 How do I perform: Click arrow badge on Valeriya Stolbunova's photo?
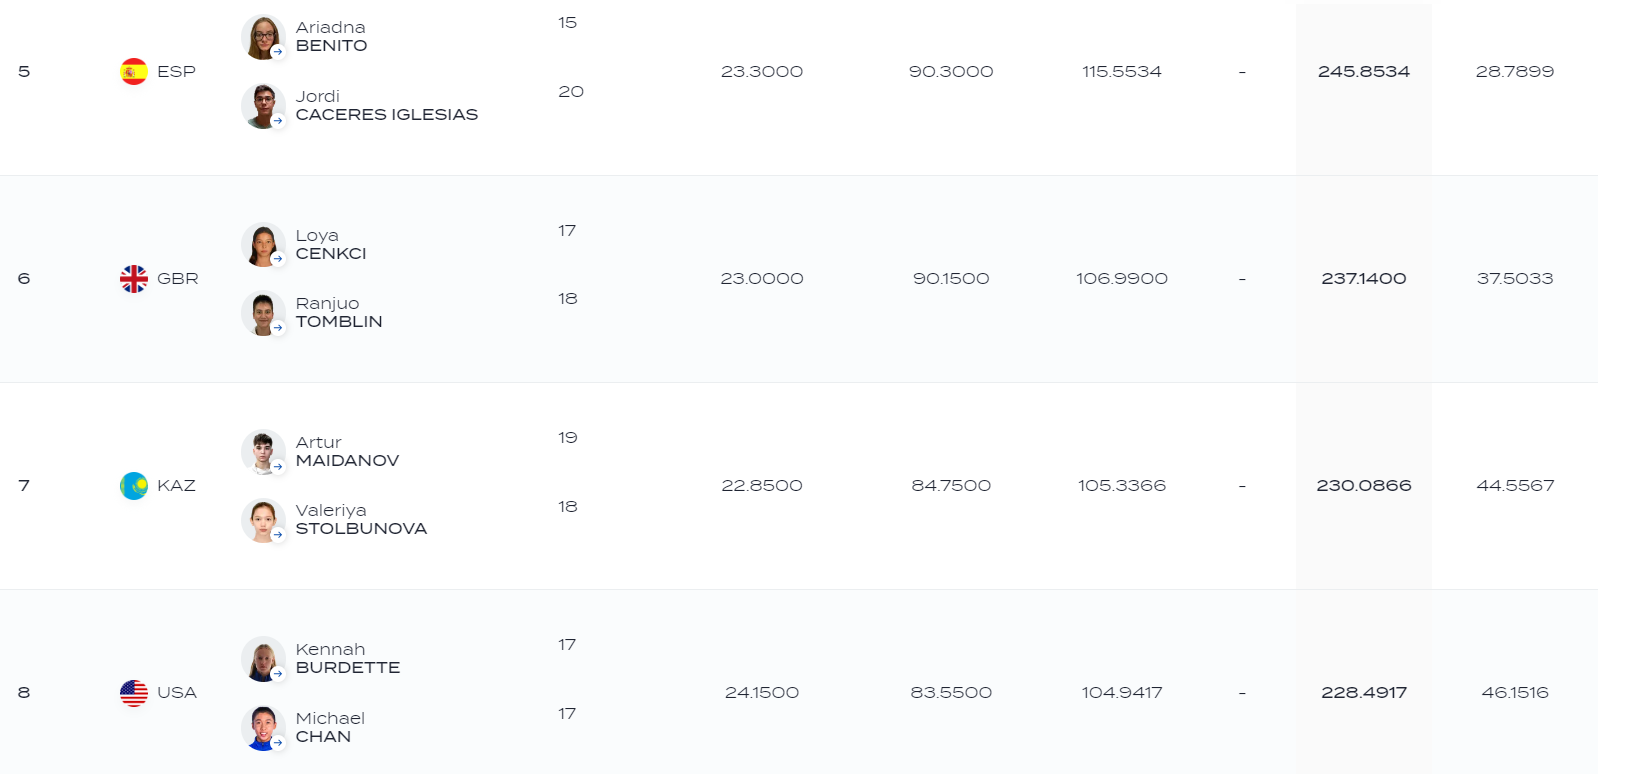pos(278,535)
